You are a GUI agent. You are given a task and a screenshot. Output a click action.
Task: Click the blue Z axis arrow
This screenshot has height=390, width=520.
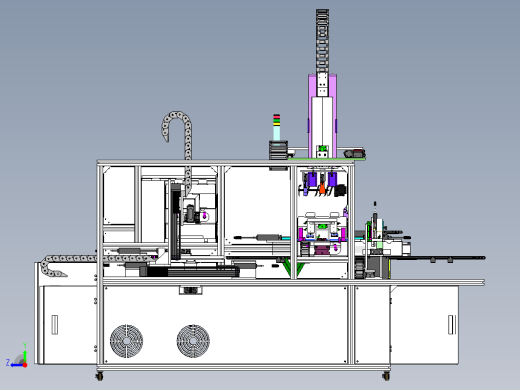pyautogui.click(x=16, y=365)
